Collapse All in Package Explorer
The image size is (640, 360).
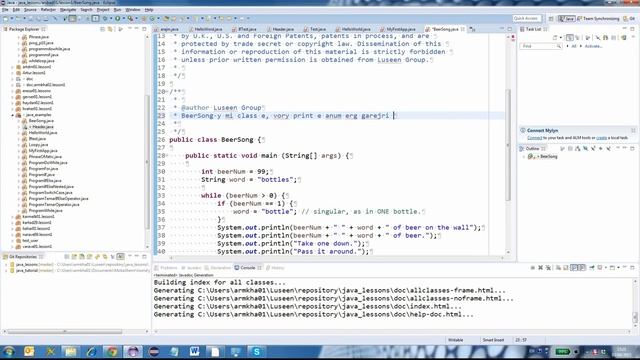pos(103,29)
